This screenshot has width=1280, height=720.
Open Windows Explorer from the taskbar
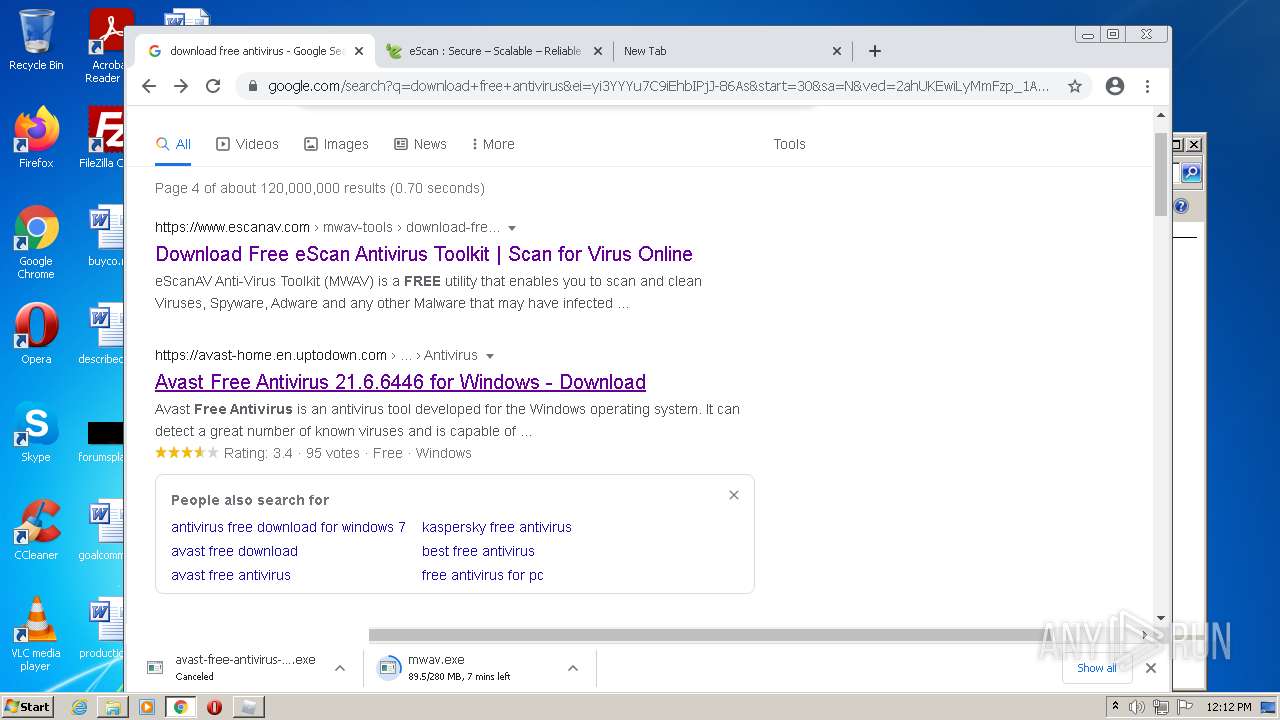click(113, 707)
